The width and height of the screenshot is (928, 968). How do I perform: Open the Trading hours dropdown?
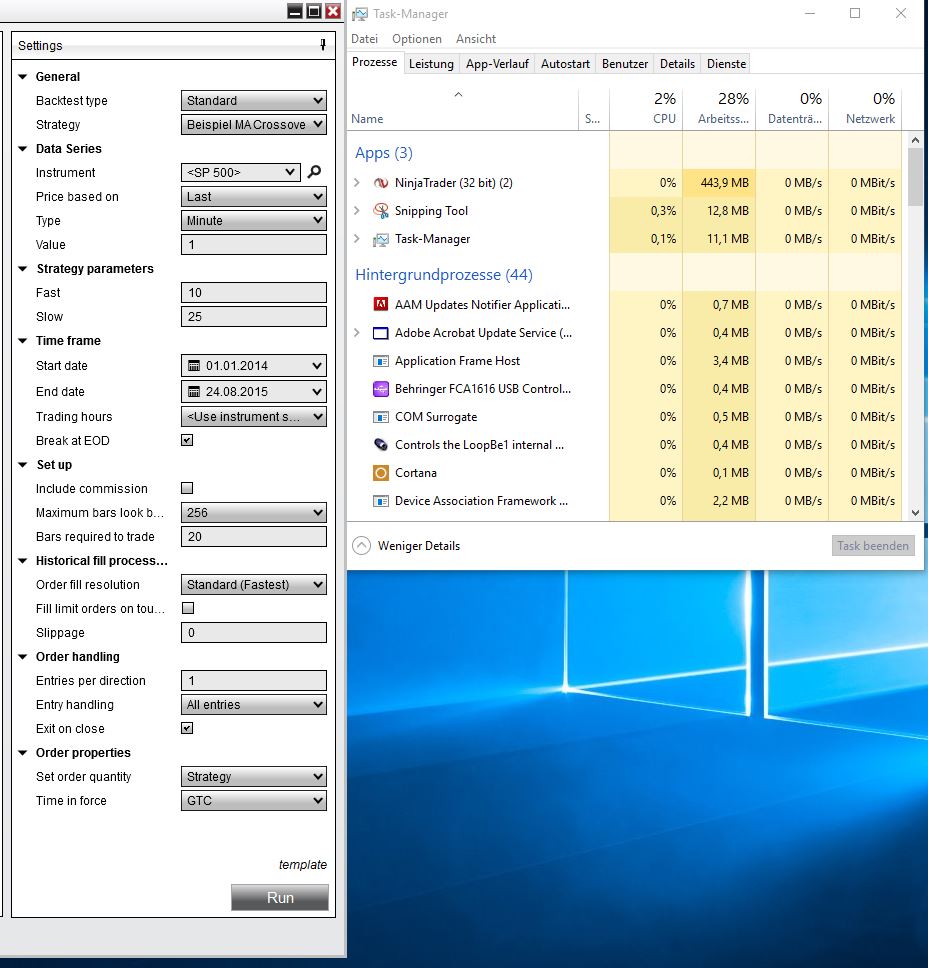click(x=254, y=417)
